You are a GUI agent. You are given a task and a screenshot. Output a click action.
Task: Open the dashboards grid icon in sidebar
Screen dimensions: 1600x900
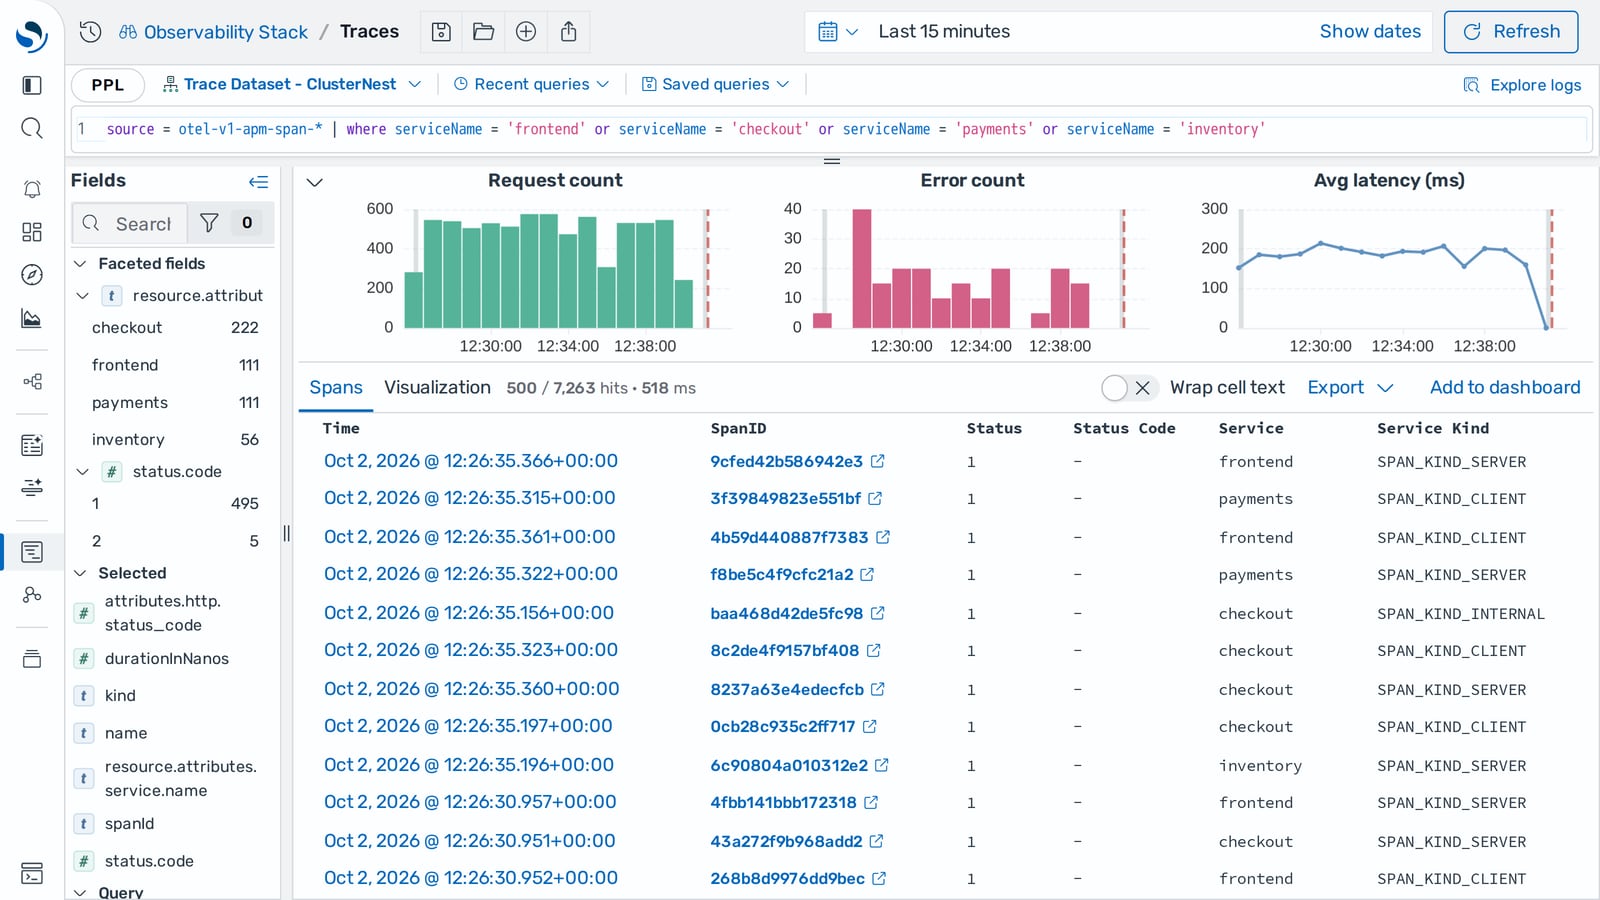[x=32, y=232]
